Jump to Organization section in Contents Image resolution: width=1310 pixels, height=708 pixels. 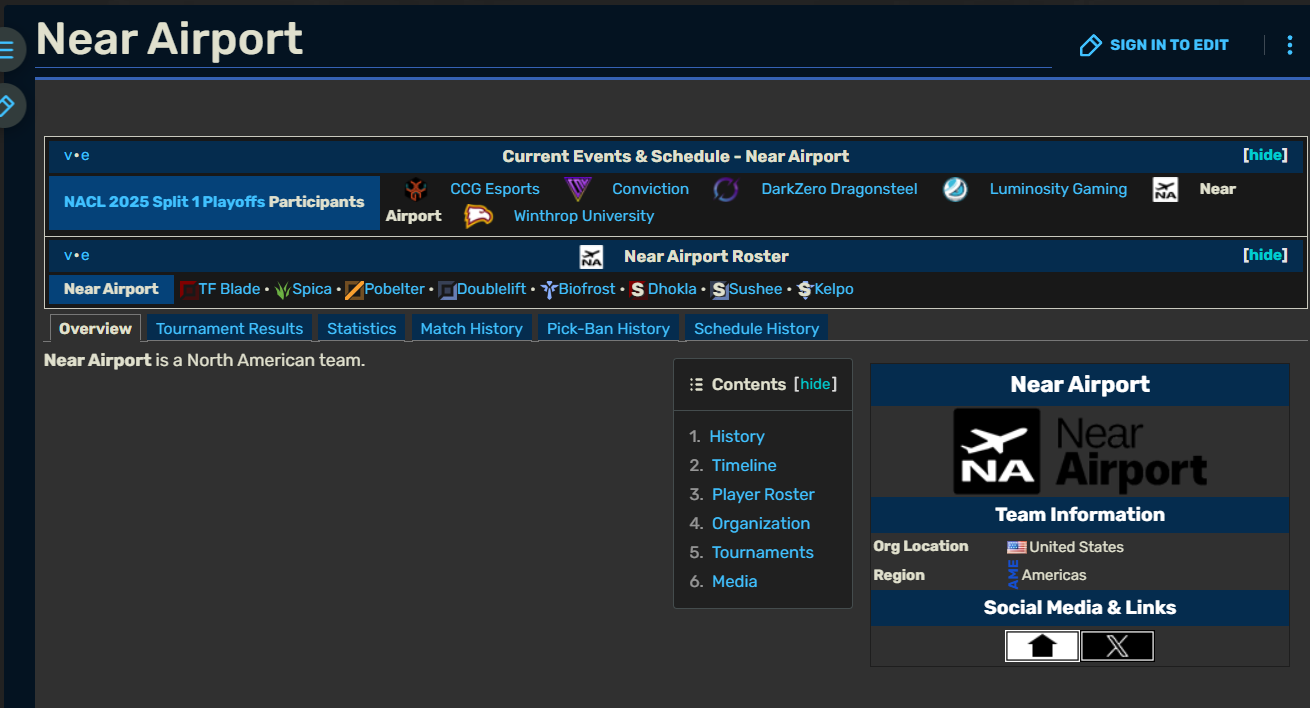pos(761,524)
